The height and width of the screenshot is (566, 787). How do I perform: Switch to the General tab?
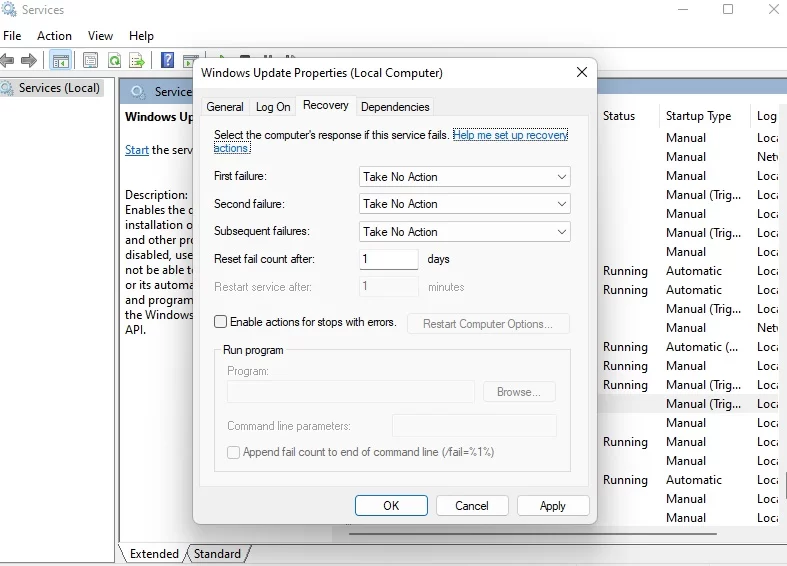[x=225, y=107]
